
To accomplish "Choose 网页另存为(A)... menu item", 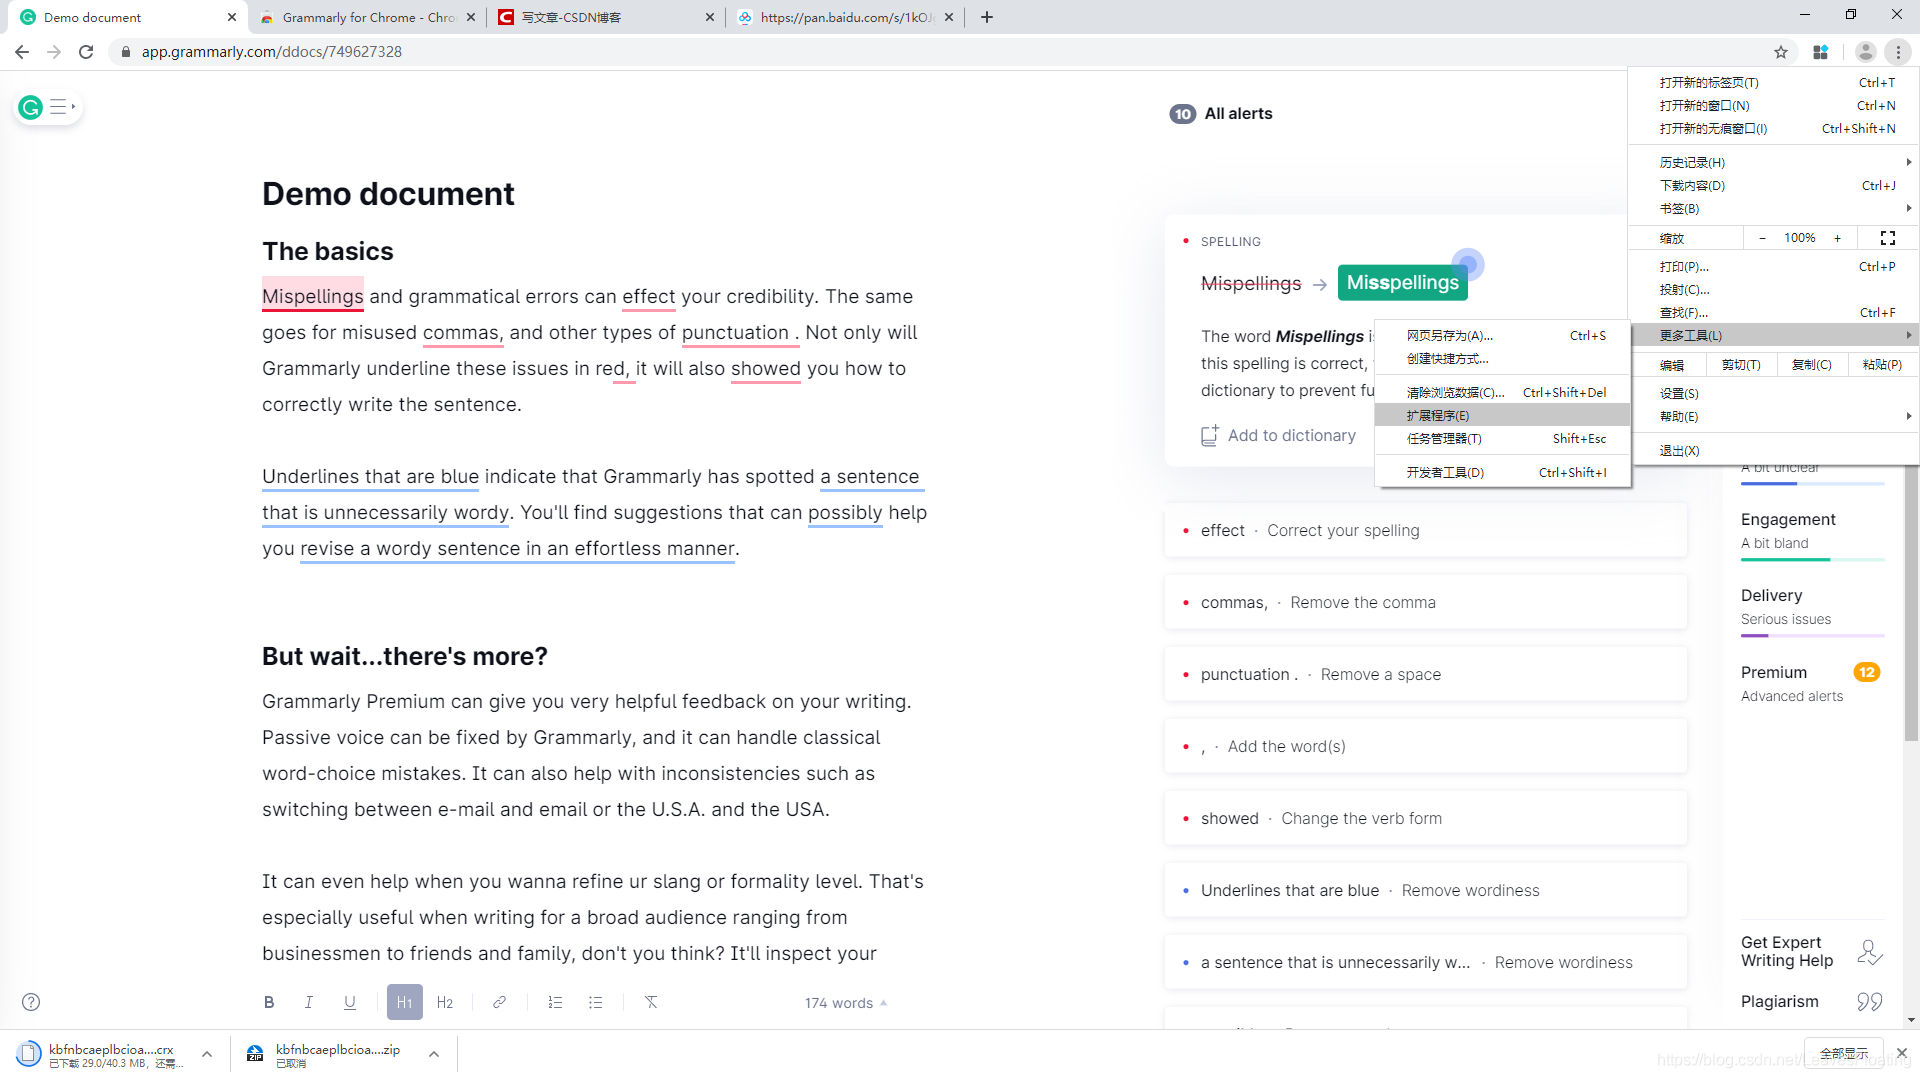I will point(1503,335).
